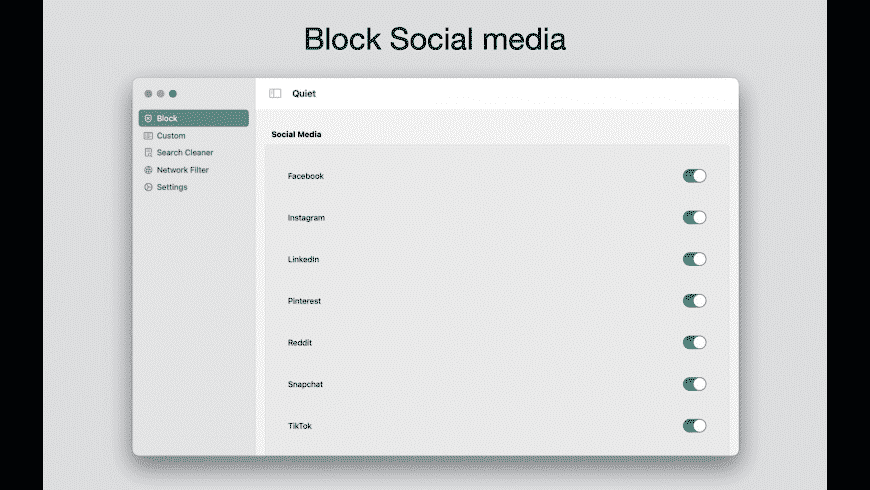Turn off Snapchat blocking
870x490 pixels.
point(694,384)
